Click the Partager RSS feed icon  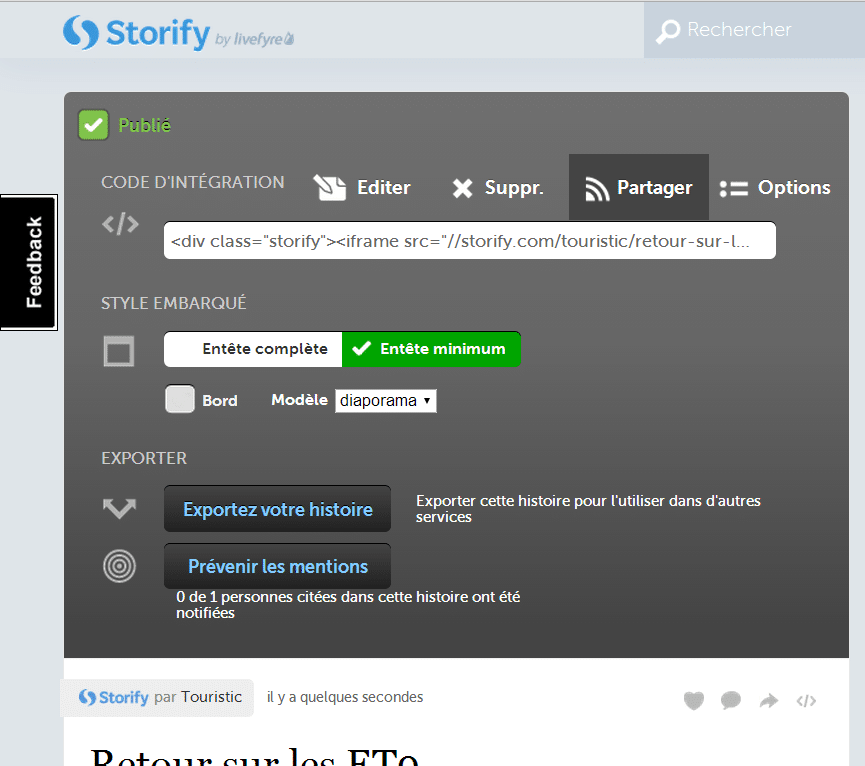pos(597,189)
